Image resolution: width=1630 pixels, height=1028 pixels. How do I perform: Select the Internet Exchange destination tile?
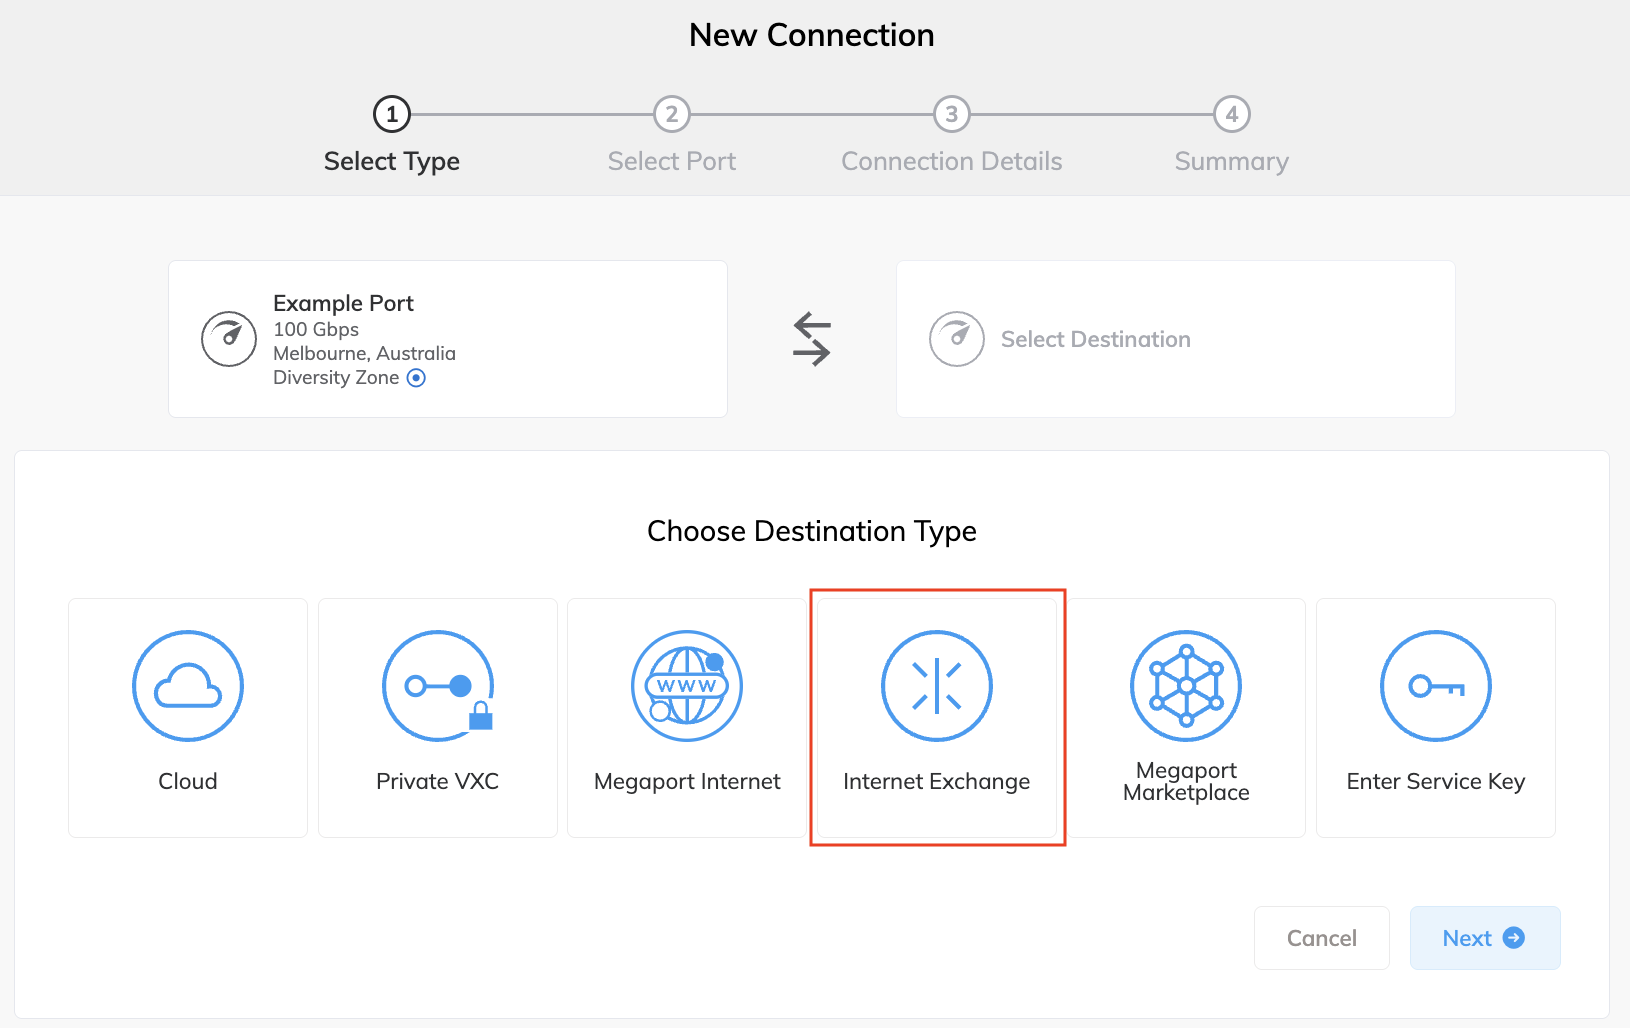[937, 718]
